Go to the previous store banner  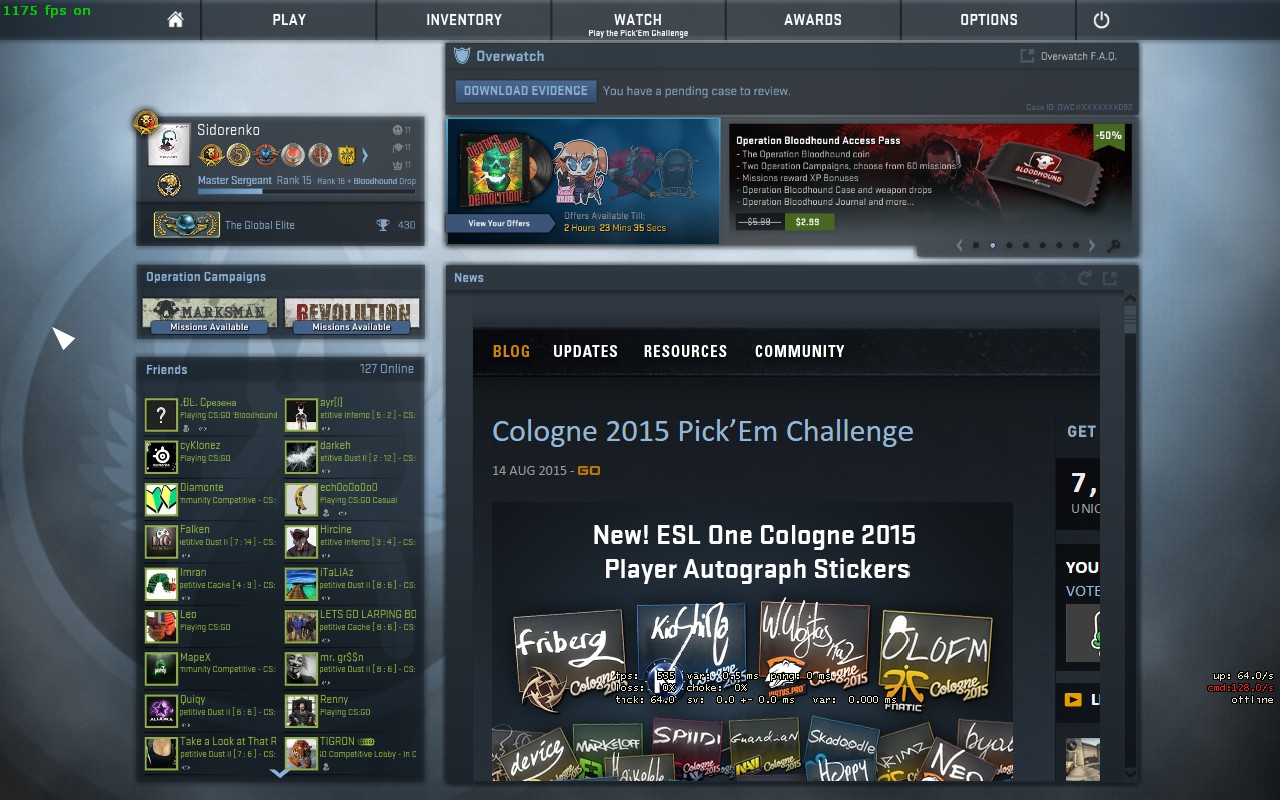pyautogui.click(x=960, y=246)
